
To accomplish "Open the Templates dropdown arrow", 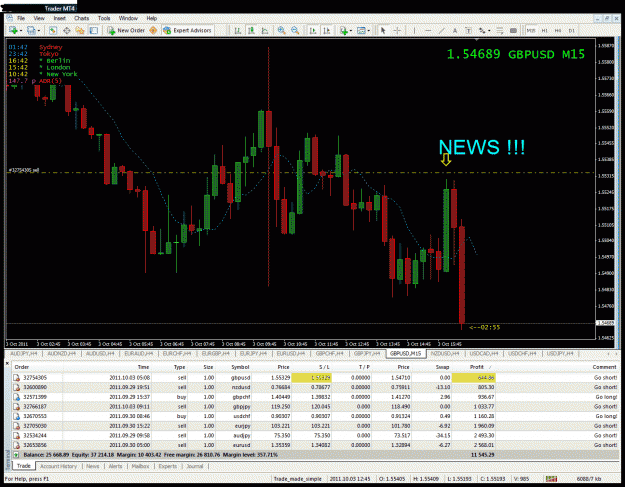I will pyautogui.click(x=369, y=31).
